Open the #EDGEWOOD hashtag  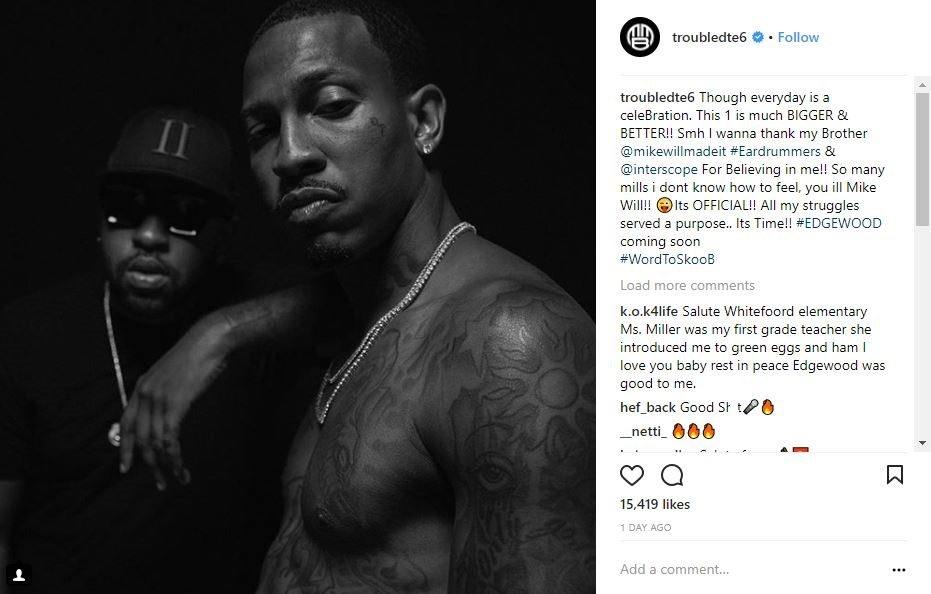838,223
